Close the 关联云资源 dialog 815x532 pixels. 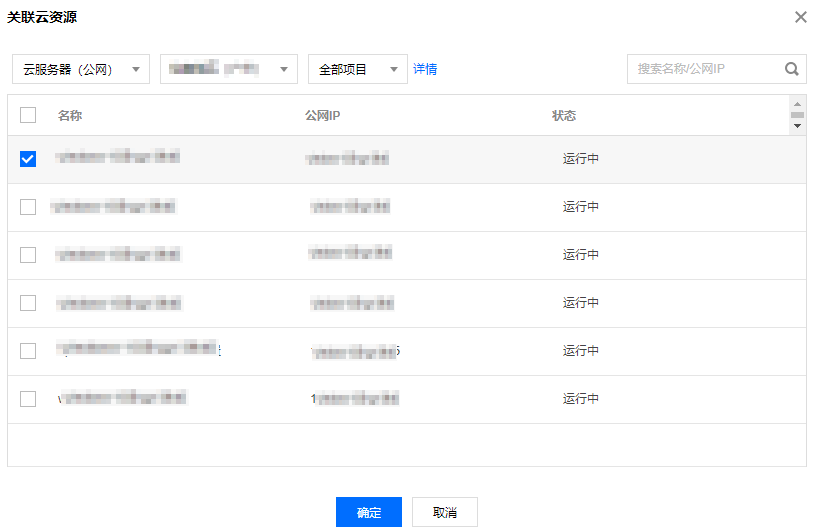pyautogui.click(x=800, y=17)
